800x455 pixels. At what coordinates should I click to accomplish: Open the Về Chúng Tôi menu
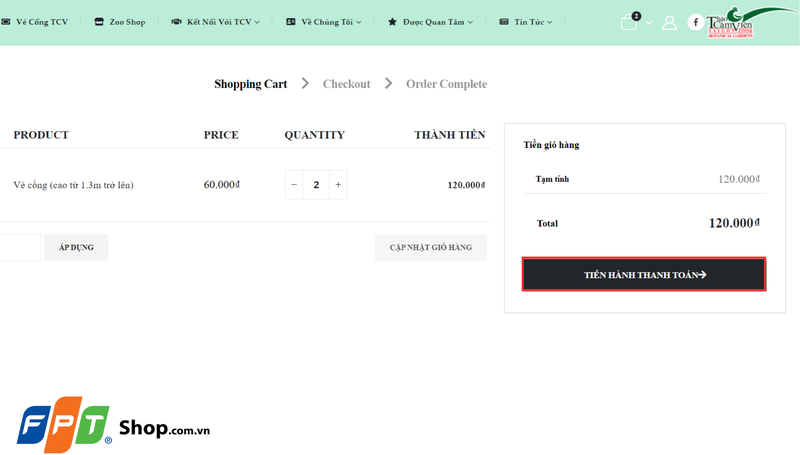(x=327, y=22)
